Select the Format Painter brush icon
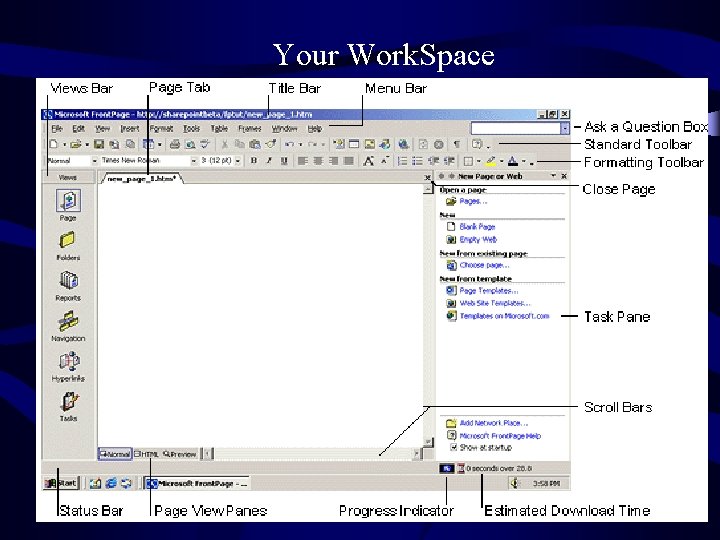 tap(271, 144)
